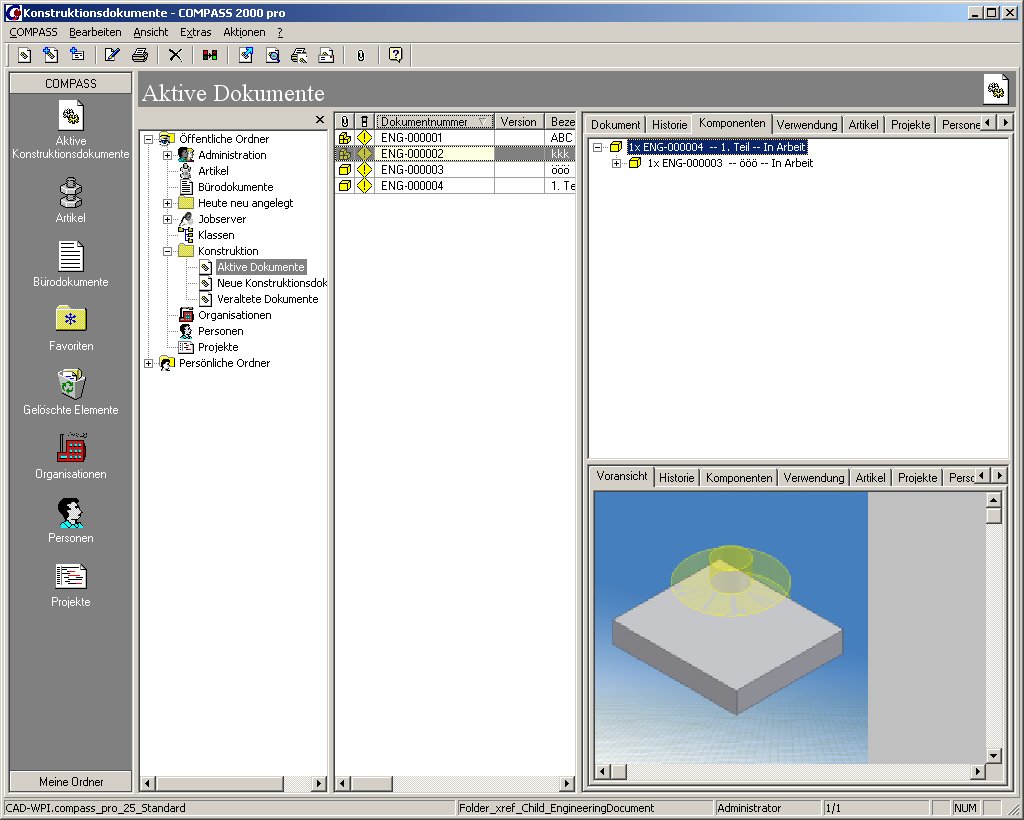The width and height of the screenshot is (1024, 820).
Task: Expand Jobserver tree node
Action: point(167,219)
